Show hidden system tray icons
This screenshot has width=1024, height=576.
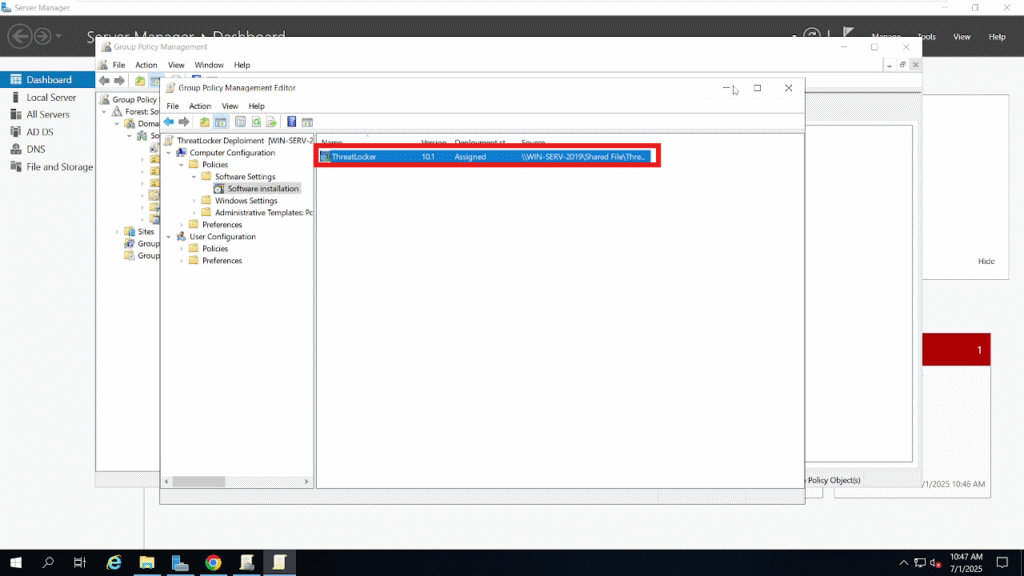[x=903, y=562]
